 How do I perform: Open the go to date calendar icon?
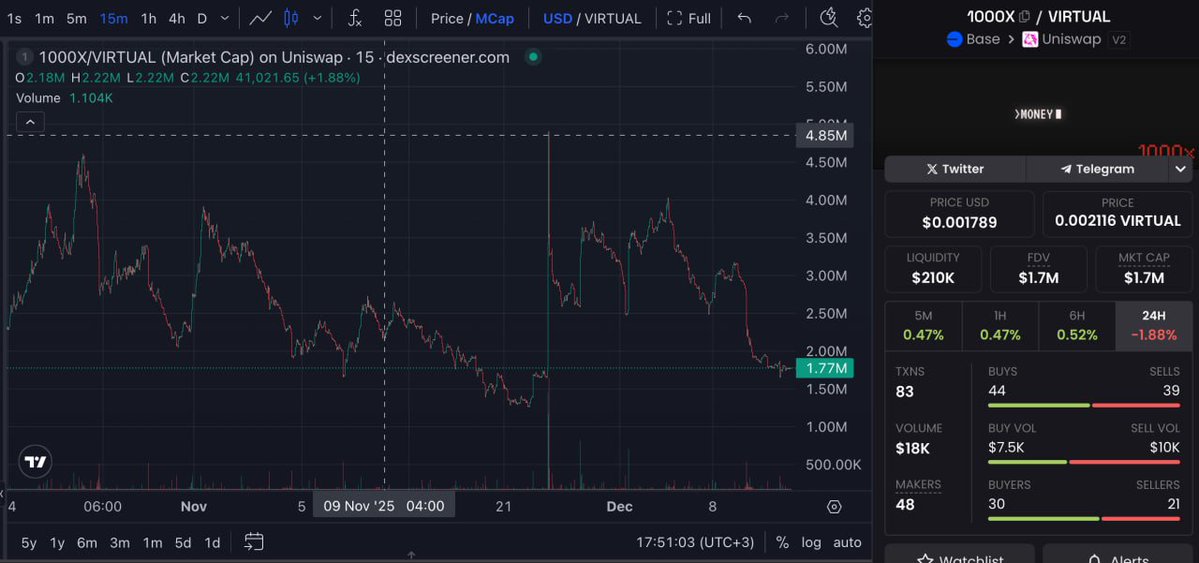point(254,542)
